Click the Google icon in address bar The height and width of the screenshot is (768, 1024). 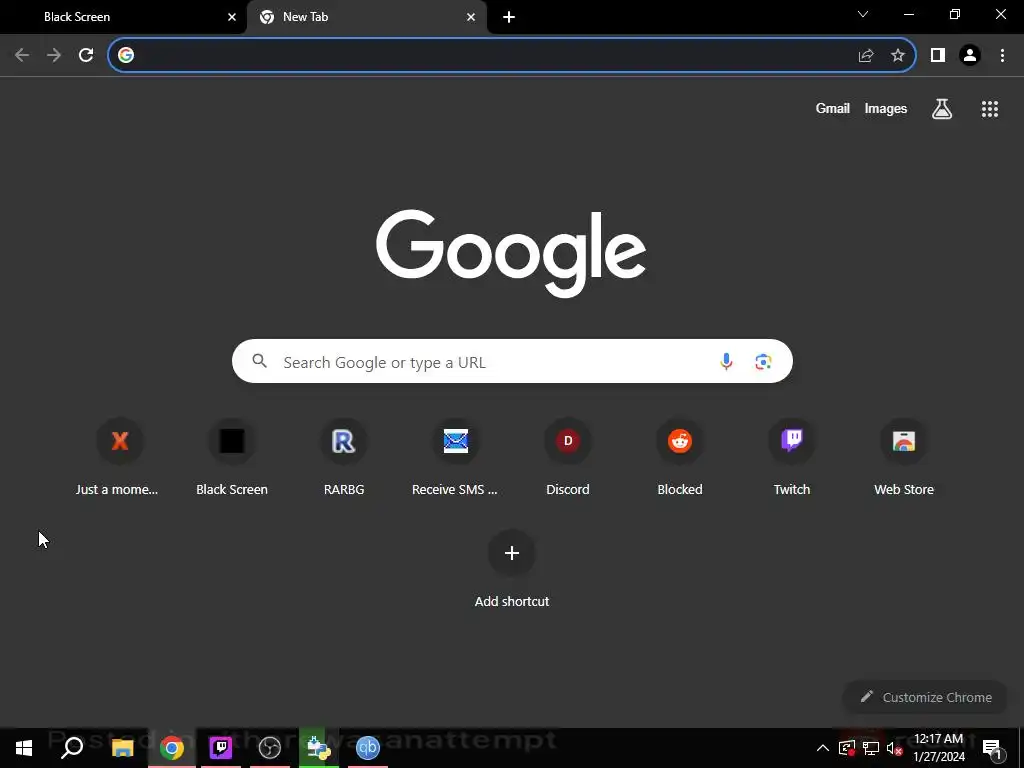pyautogui.click(x=126, y=55)
